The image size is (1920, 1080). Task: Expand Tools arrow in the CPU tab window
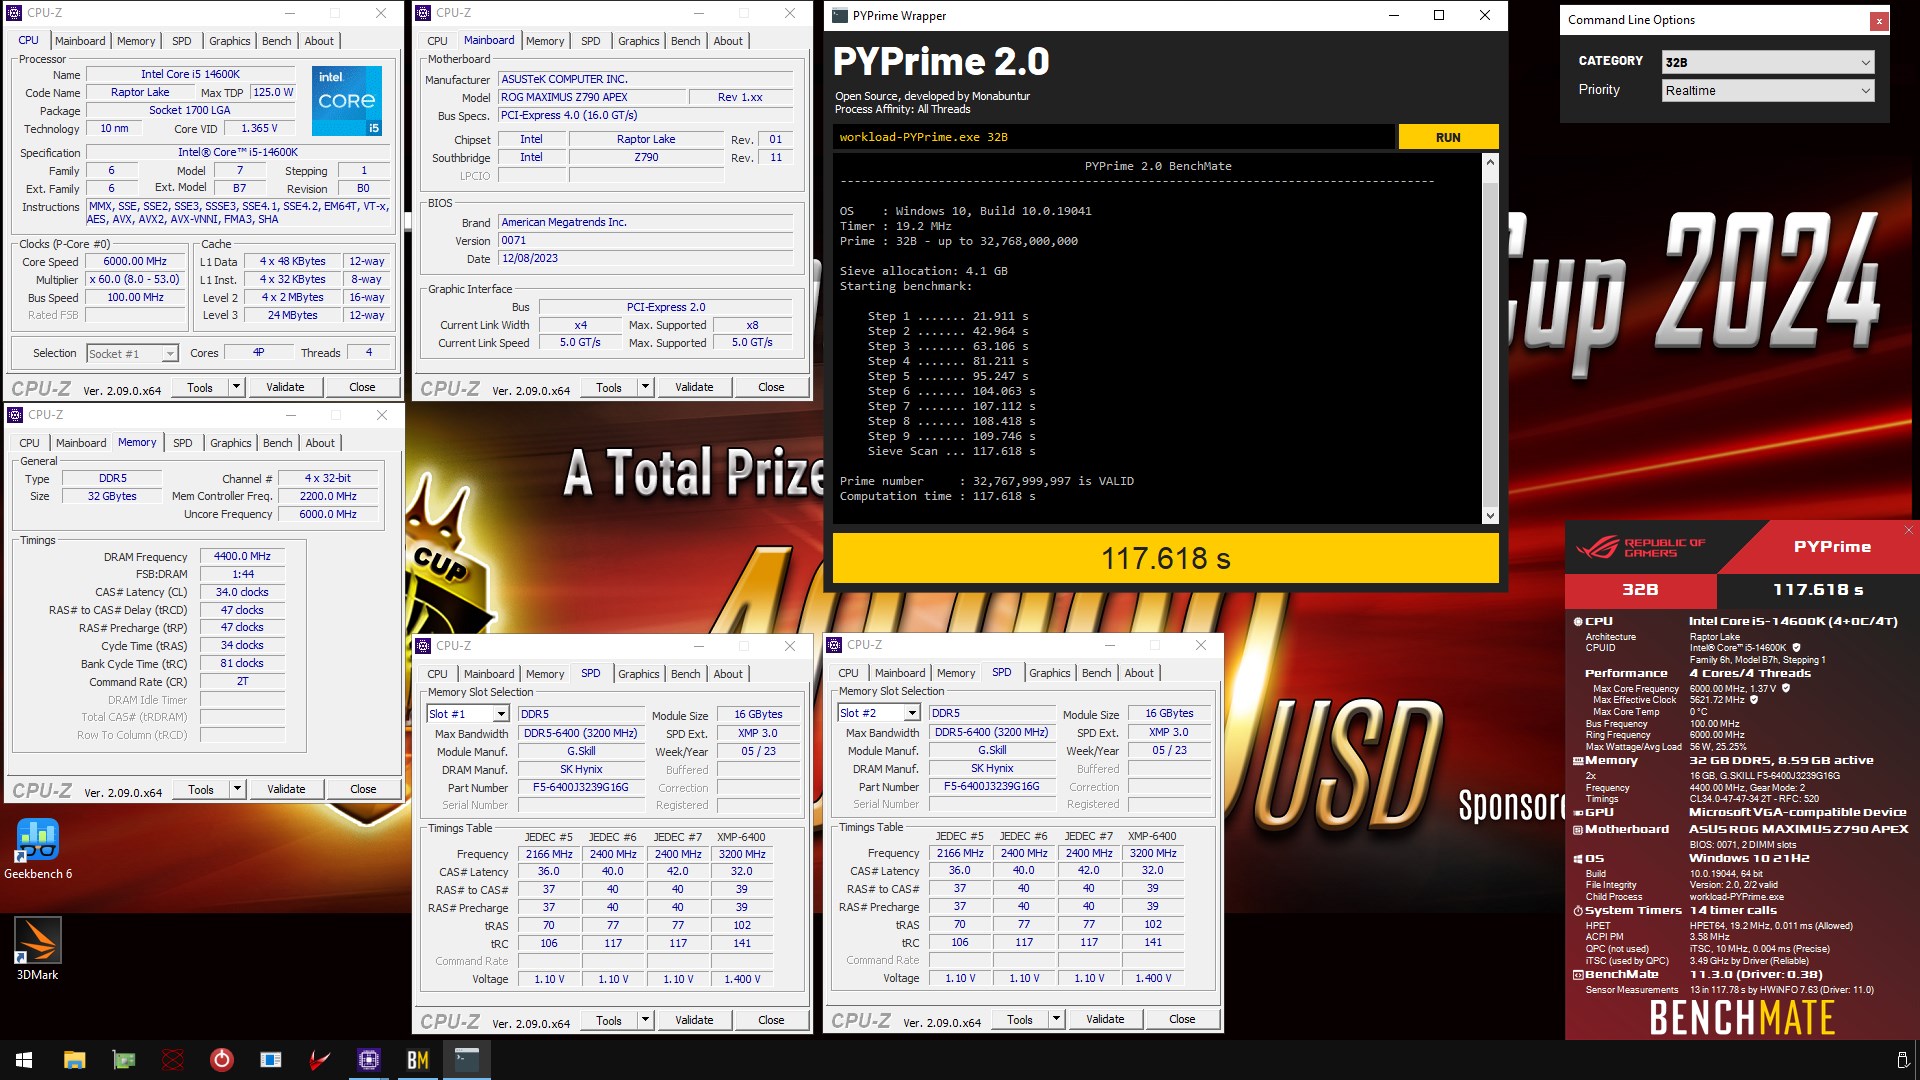(237, 387)
